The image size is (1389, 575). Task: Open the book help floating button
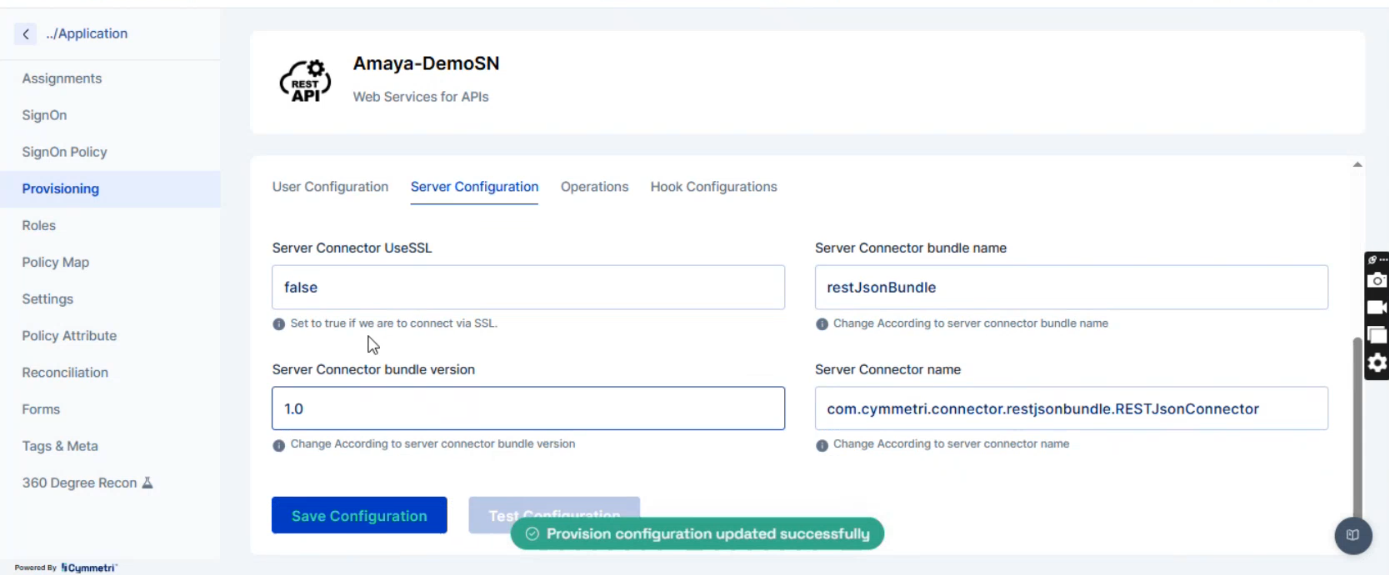[1353, 535]
